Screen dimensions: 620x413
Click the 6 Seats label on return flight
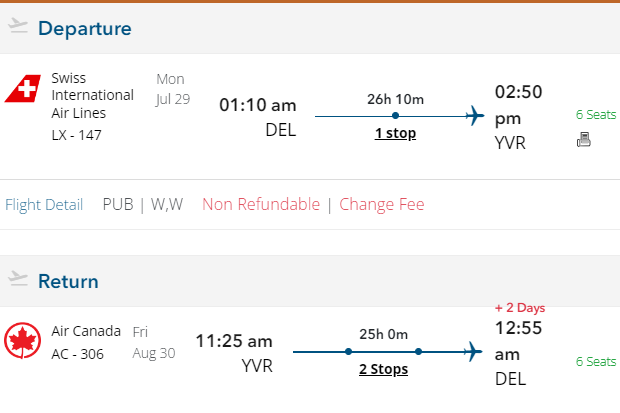point(596,361)
